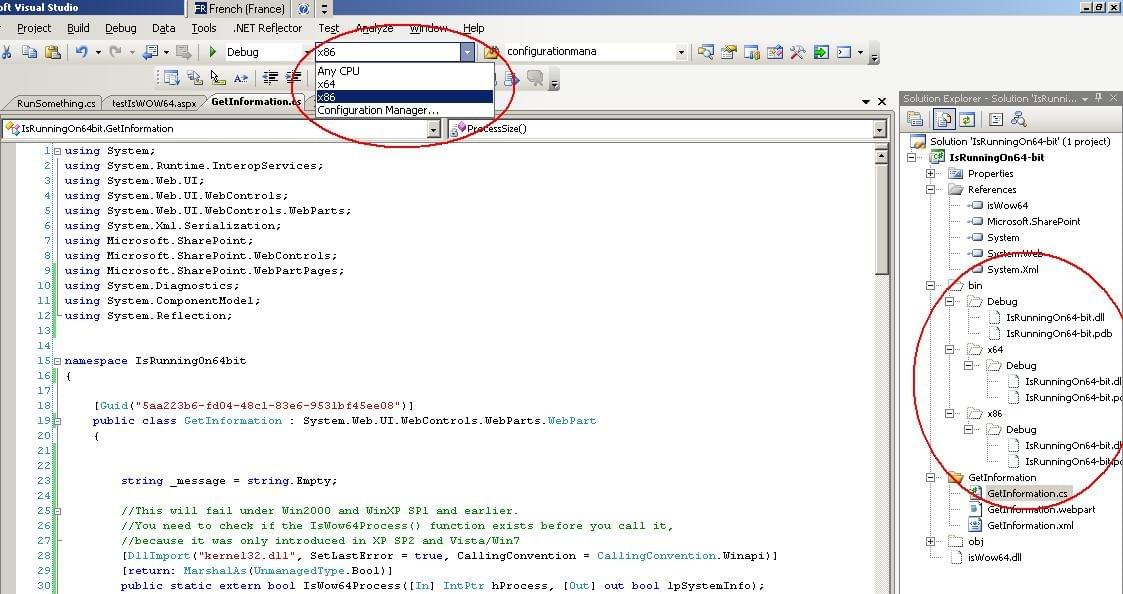Screen dimensions: 1123x594
Task: Open the Tools menu
Action: pos(203,28)
